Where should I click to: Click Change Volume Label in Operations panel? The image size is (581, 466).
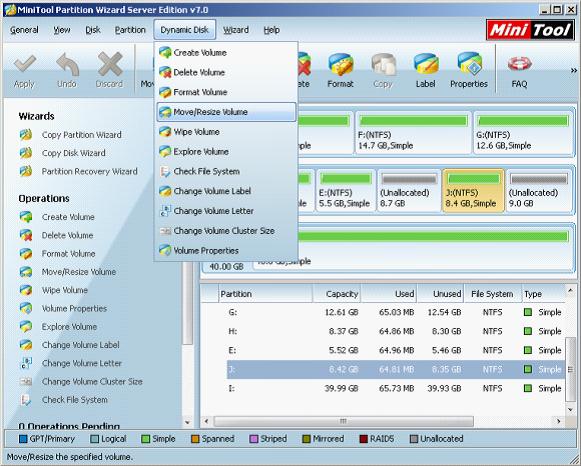coord(69,345)
